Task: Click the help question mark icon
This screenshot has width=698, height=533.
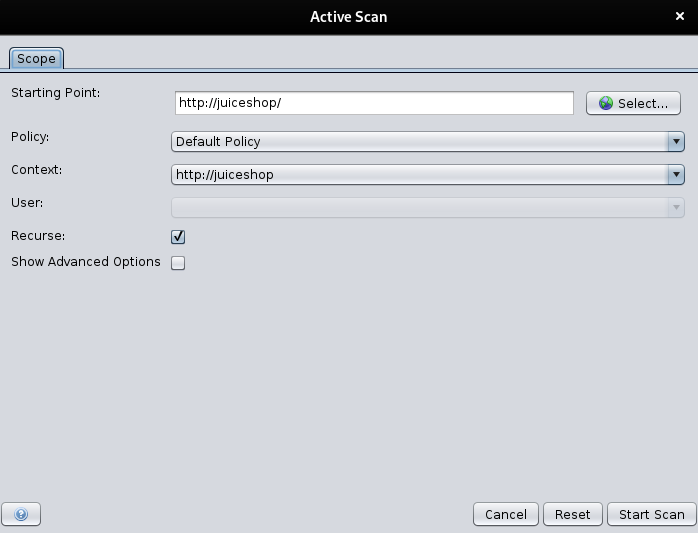Action: click(21, 514)
